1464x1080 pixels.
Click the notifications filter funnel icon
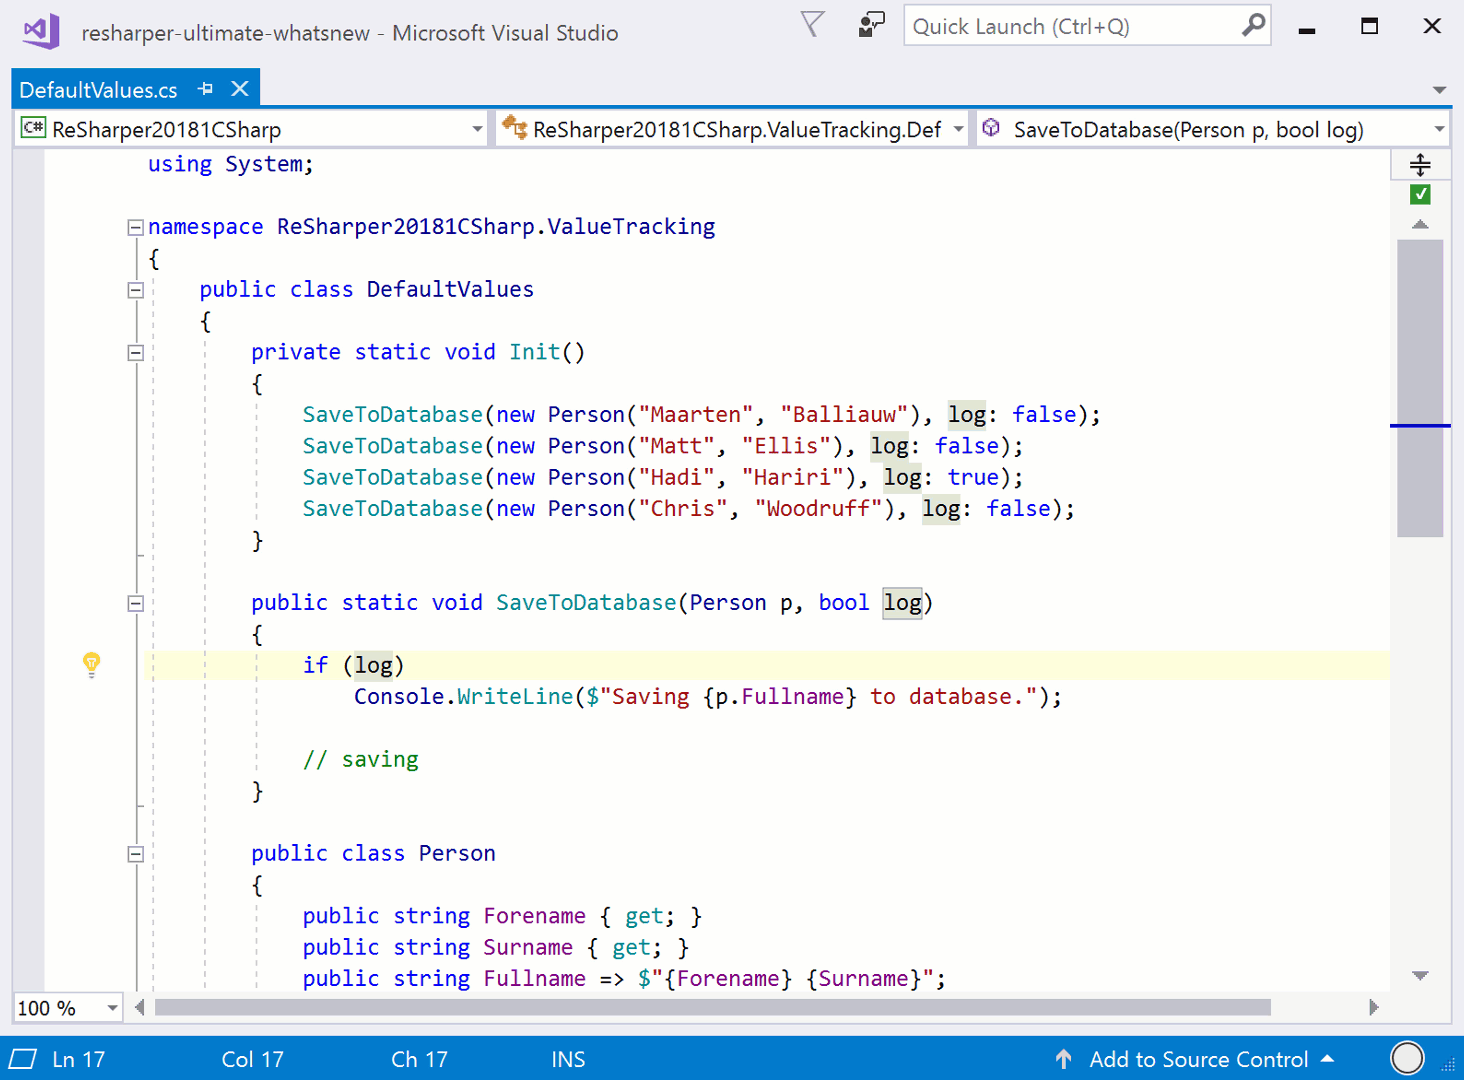click(812, 25)
